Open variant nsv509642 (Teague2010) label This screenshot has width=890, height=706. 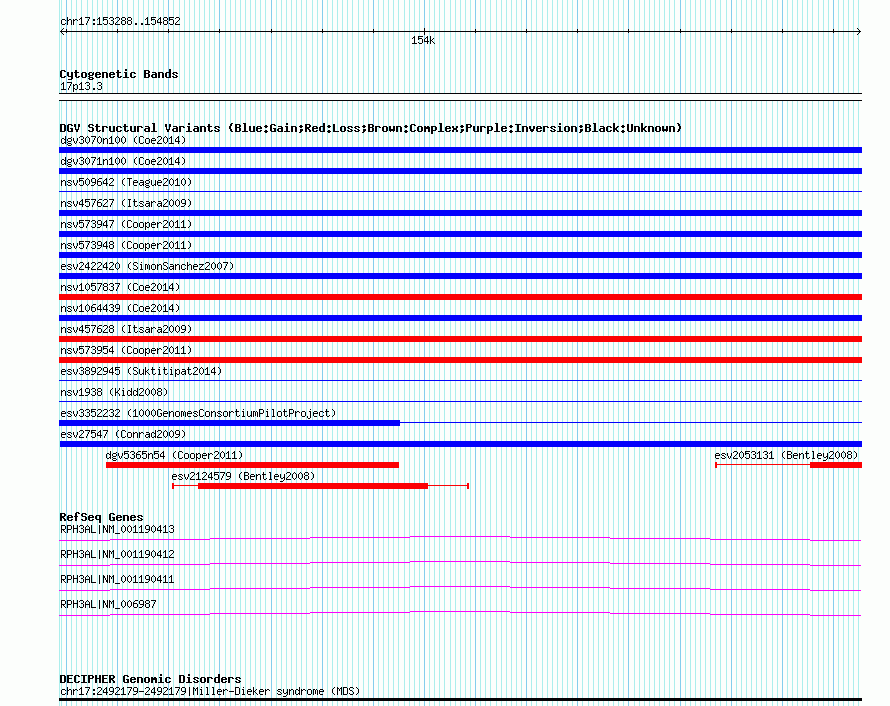[x=126, y=182]
